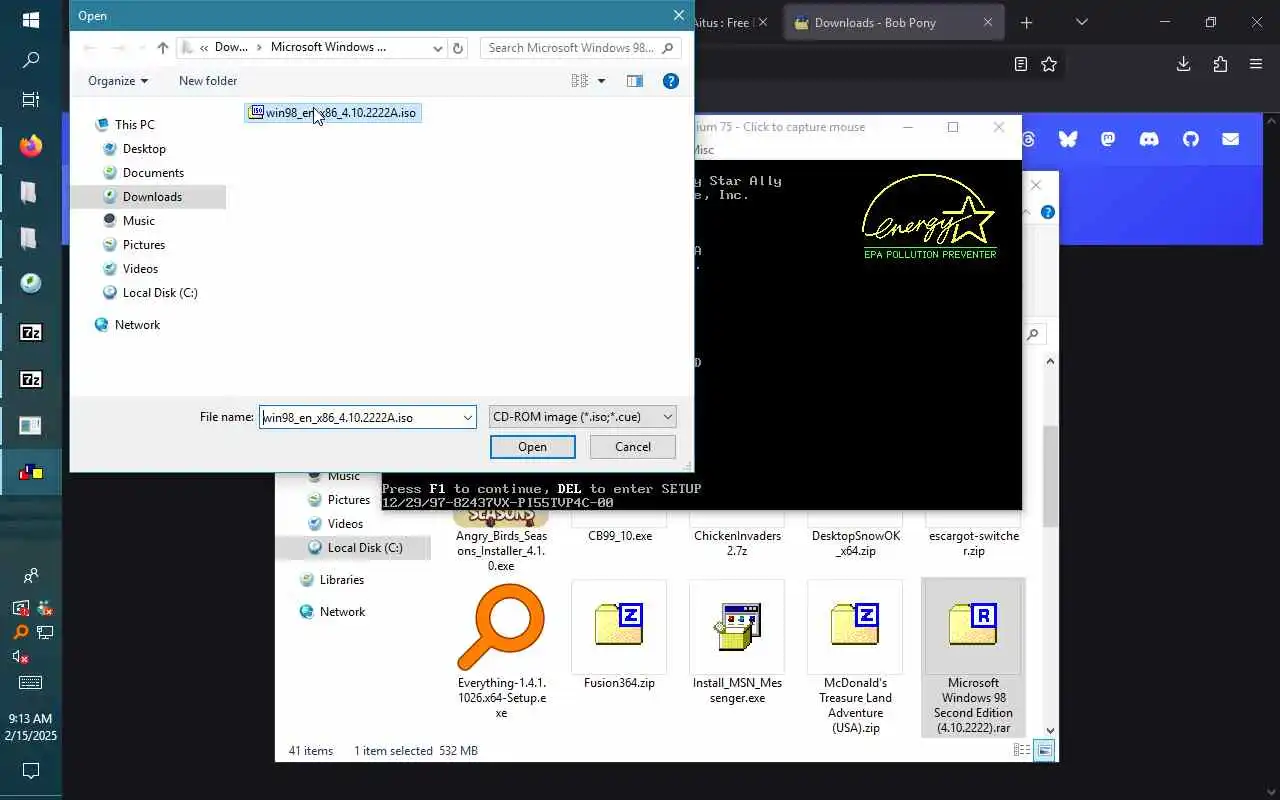Open help in the Open dialog
Viewport: 1280px width, 800px height.
pos(671,81)
